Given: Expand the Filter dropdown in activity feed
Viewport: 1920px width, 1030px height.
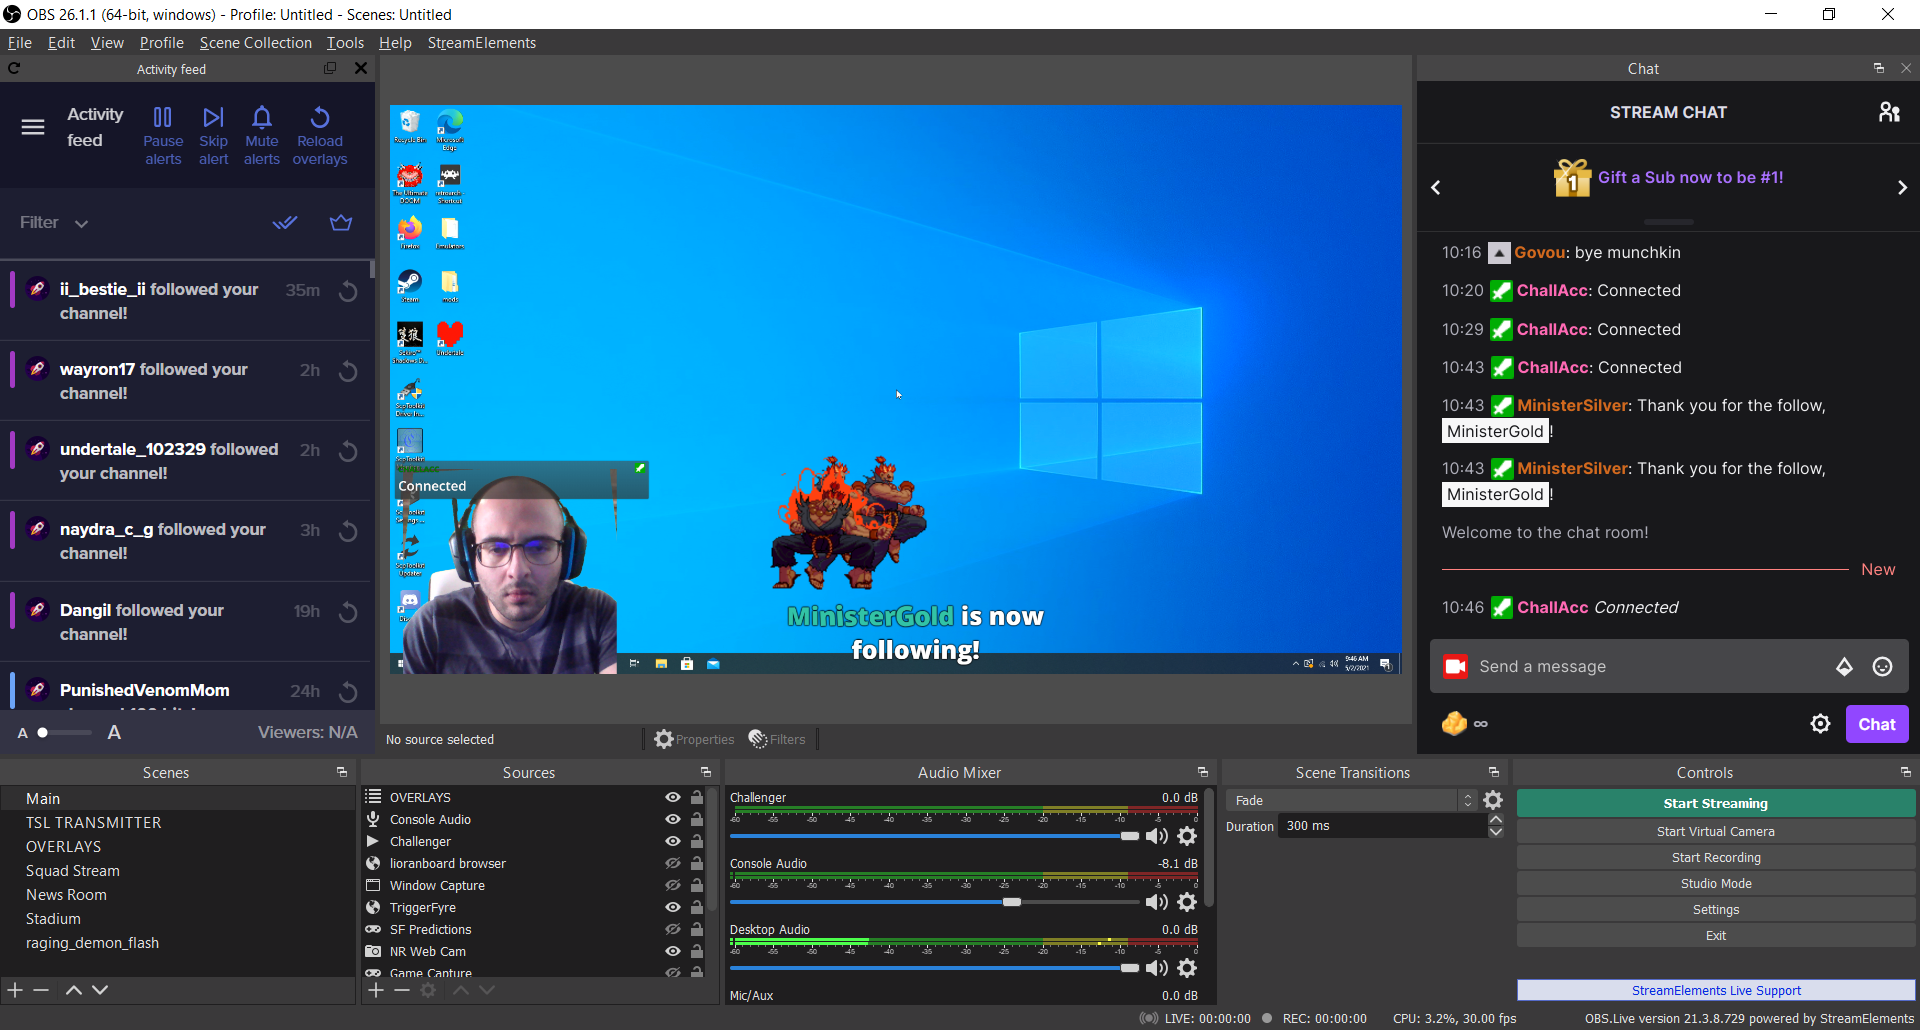Looking at the screenshot, I should tap(80, 223).
